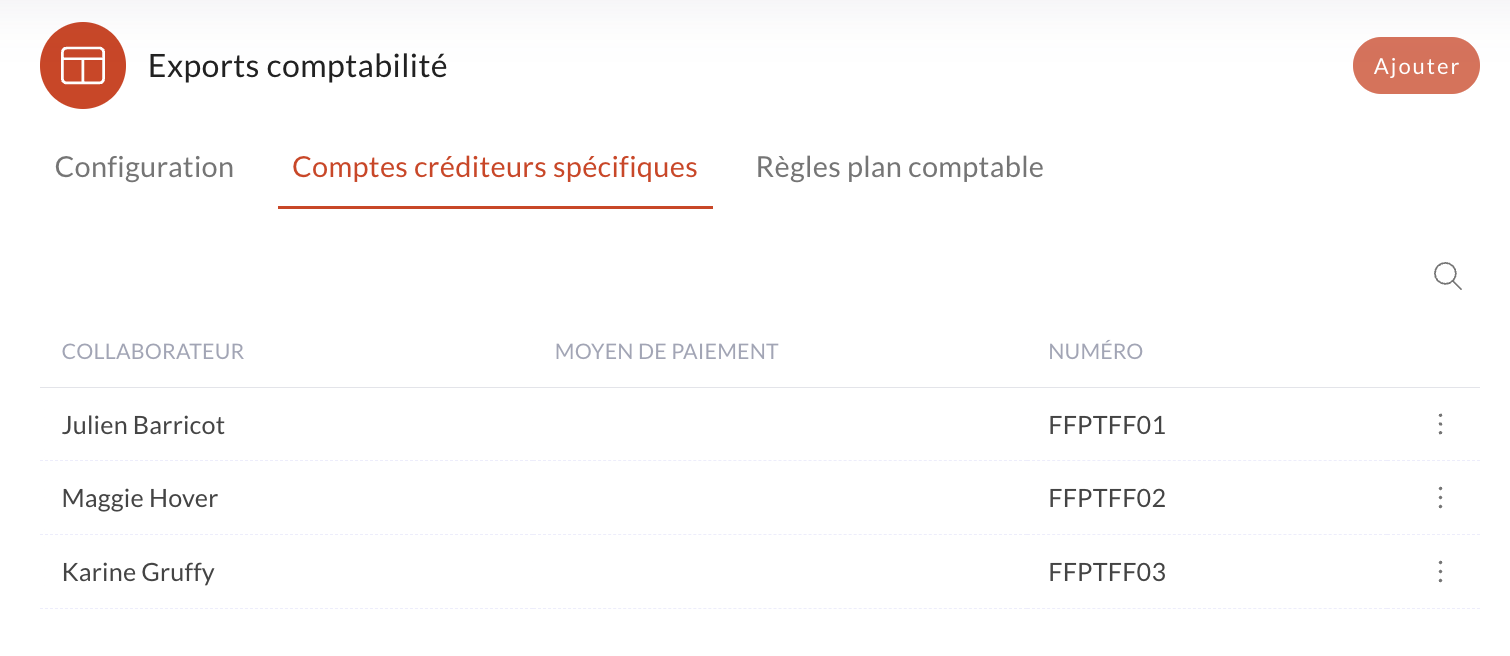Select Comptes créditeurs spécifiques tab

click(x=495, y=167)
